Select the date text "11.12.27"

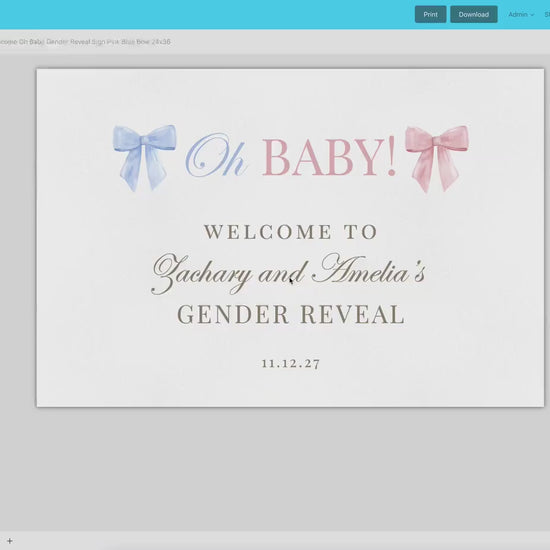point(291,363)
